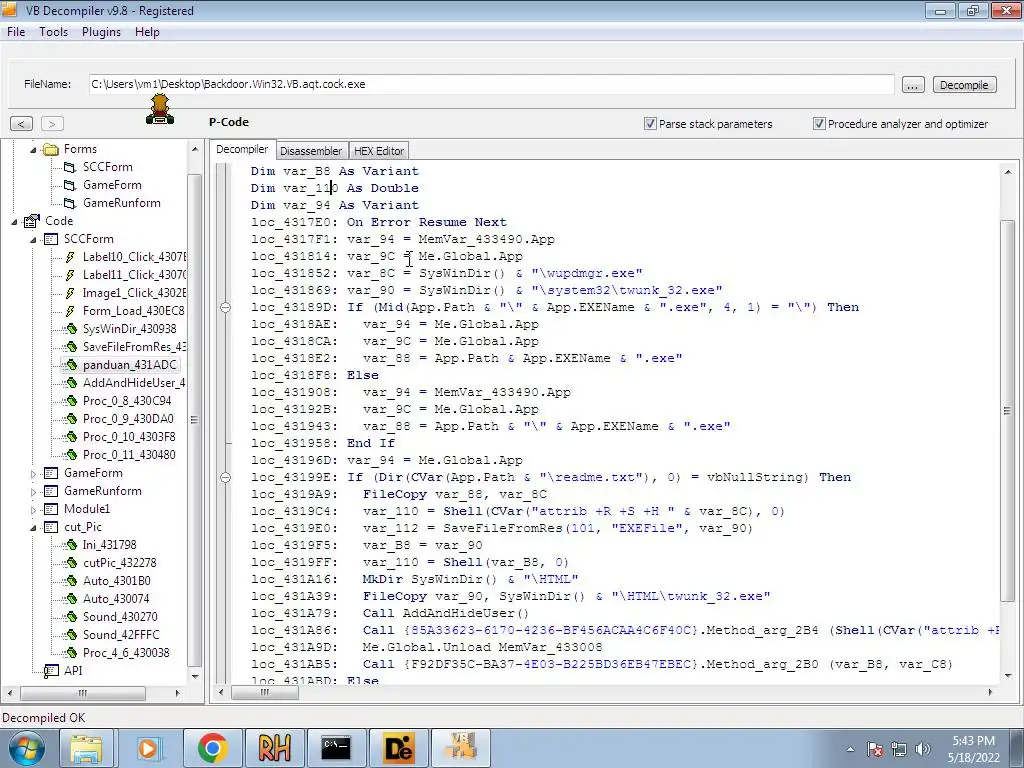The width and height of the screenshot is (1024, 768).
Task: Click the FileName path input field
Action: [491, 84]
